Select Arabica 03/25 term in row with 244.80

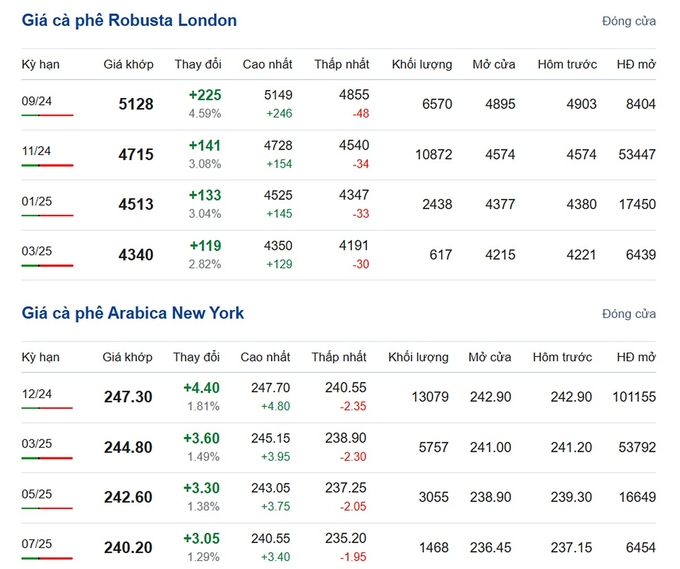(x=37, y=444)
